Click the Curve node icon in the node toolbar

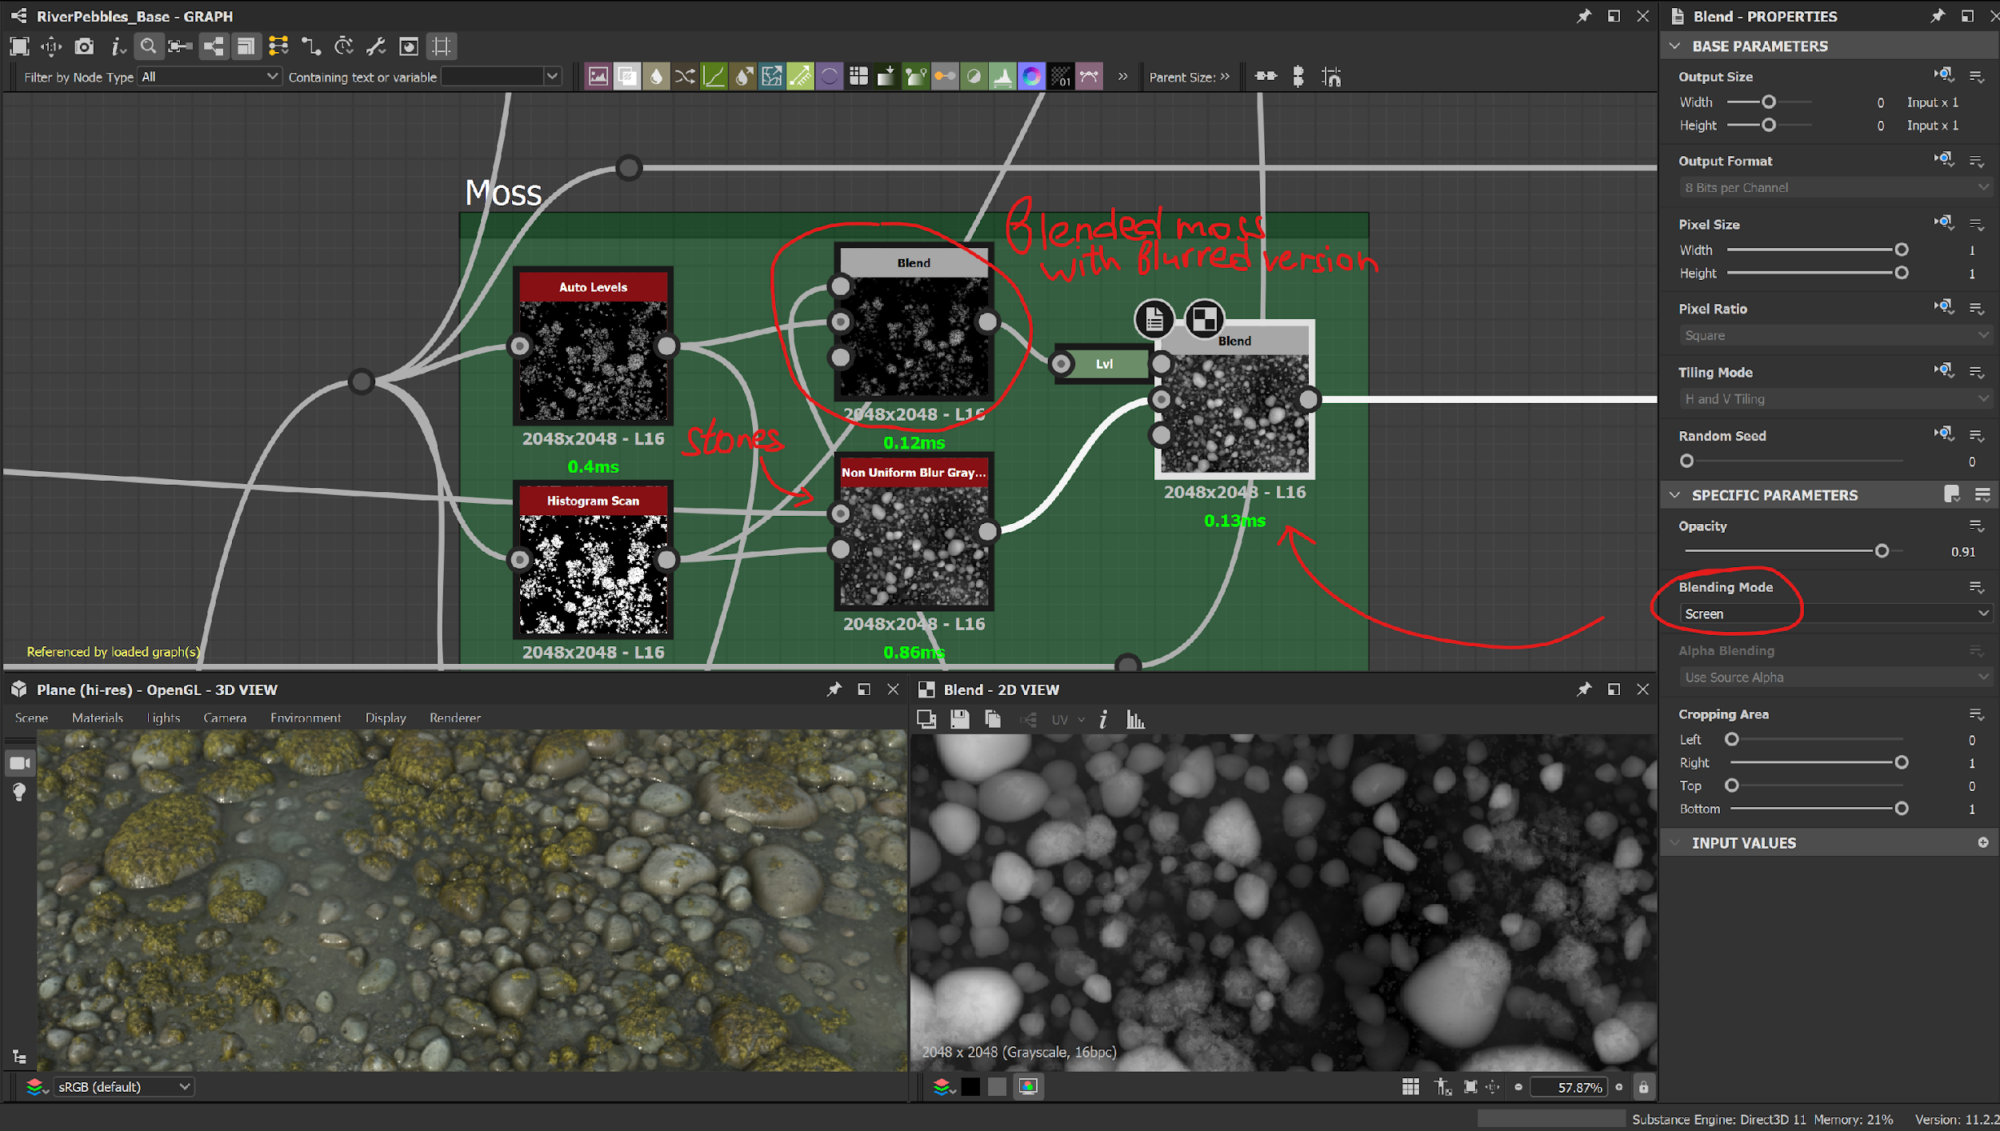point(714,77)
